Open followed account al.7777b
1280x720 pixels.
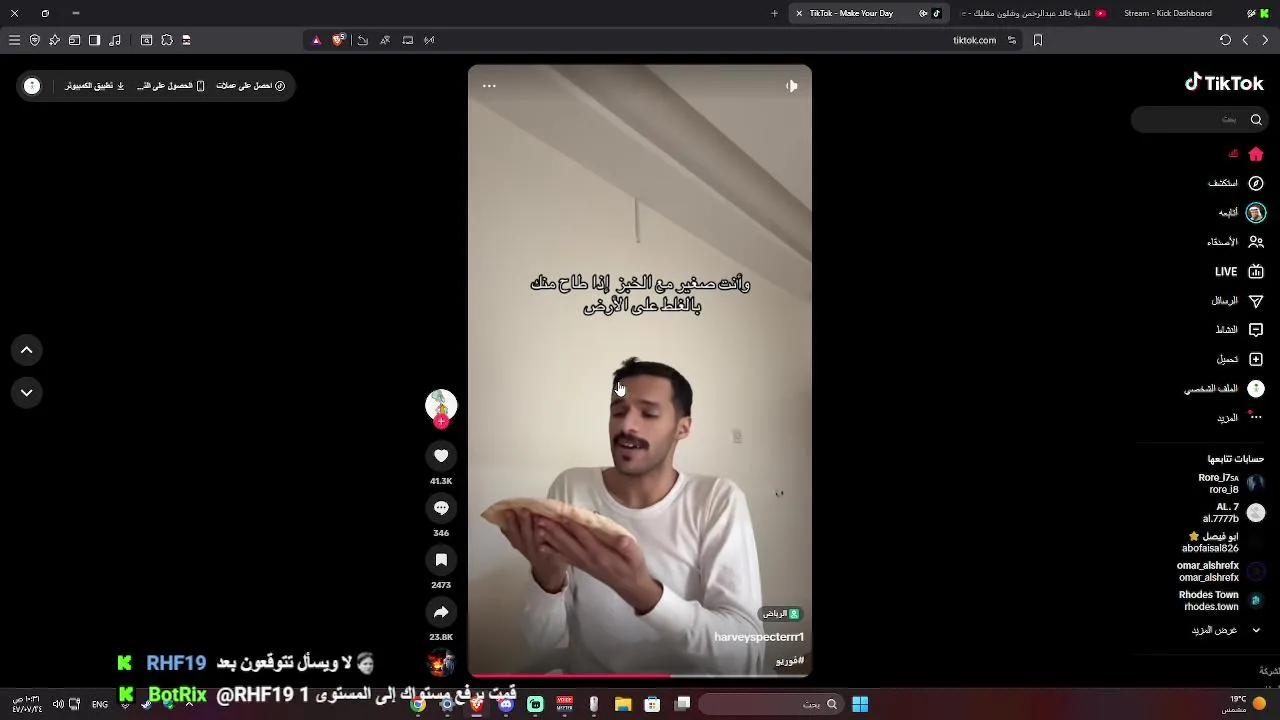coord(1233,513)
